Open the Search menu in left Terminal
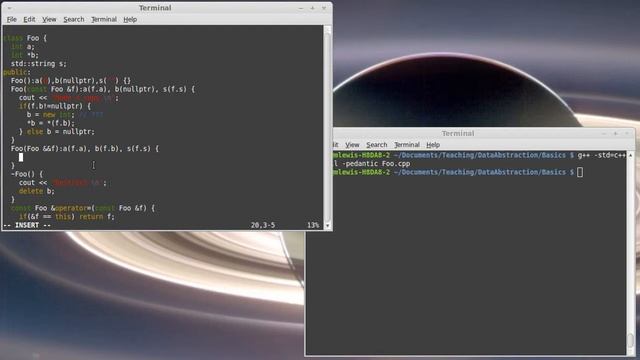The height and width of the screenshot is (360, 640). pos(73,19)
